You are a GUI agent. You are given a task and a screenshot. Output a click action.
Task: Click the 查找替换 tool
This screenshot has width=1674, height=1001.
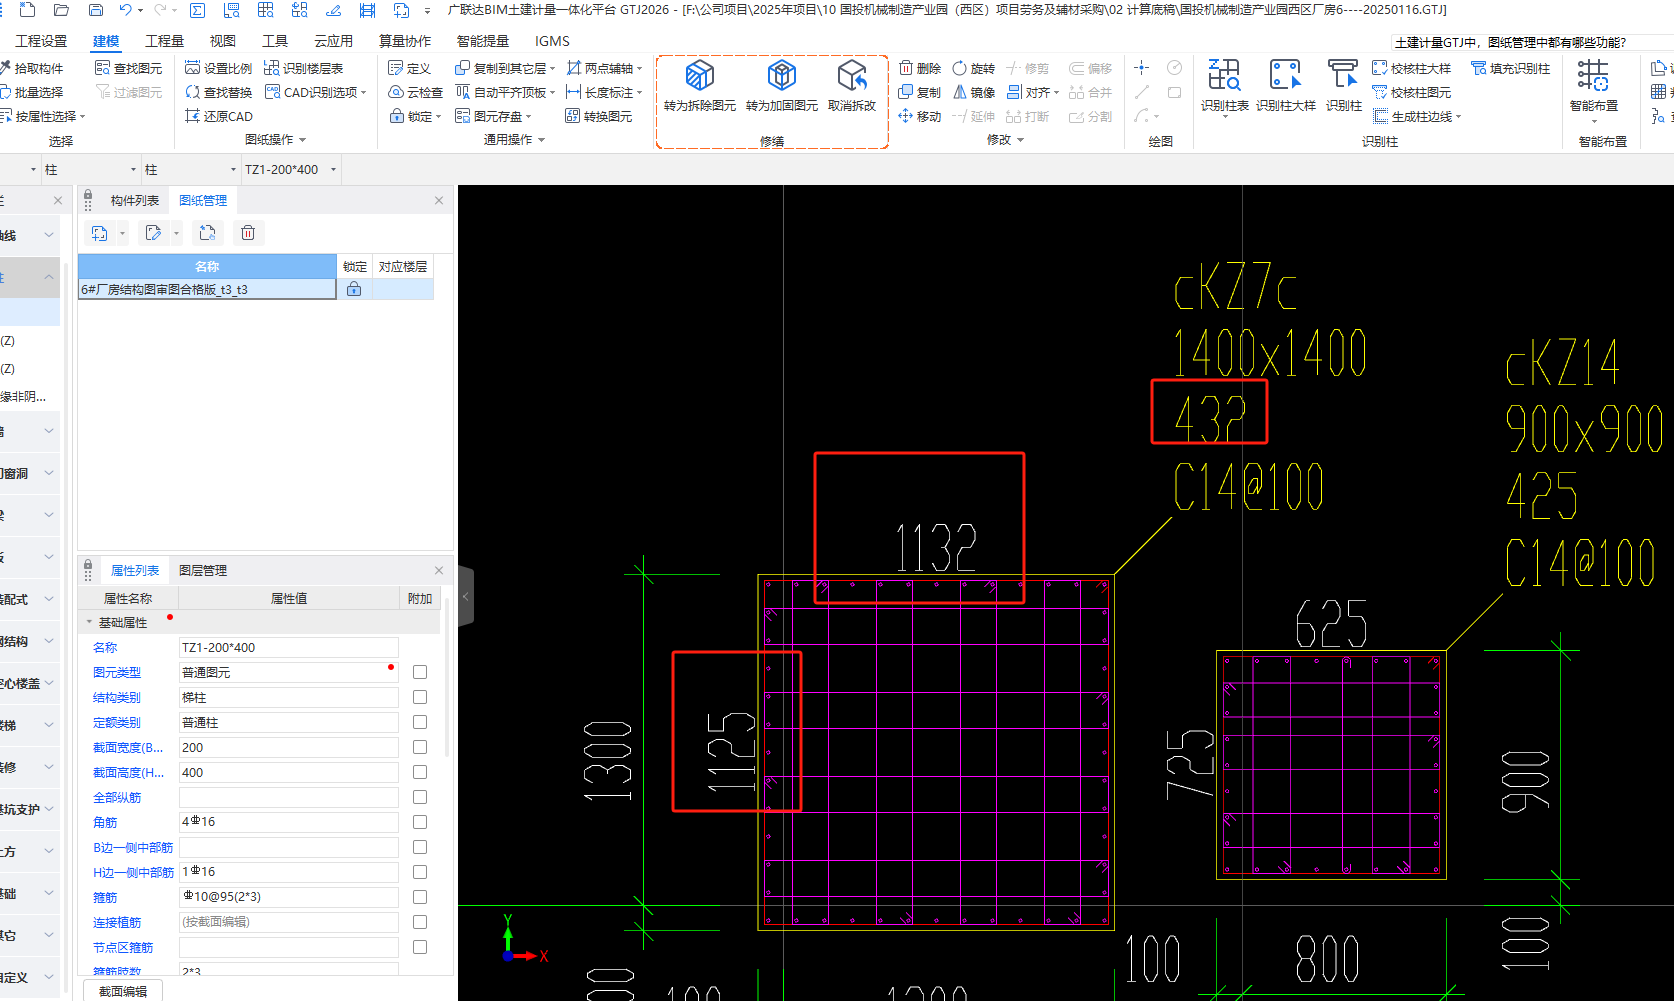pos(219,92)
